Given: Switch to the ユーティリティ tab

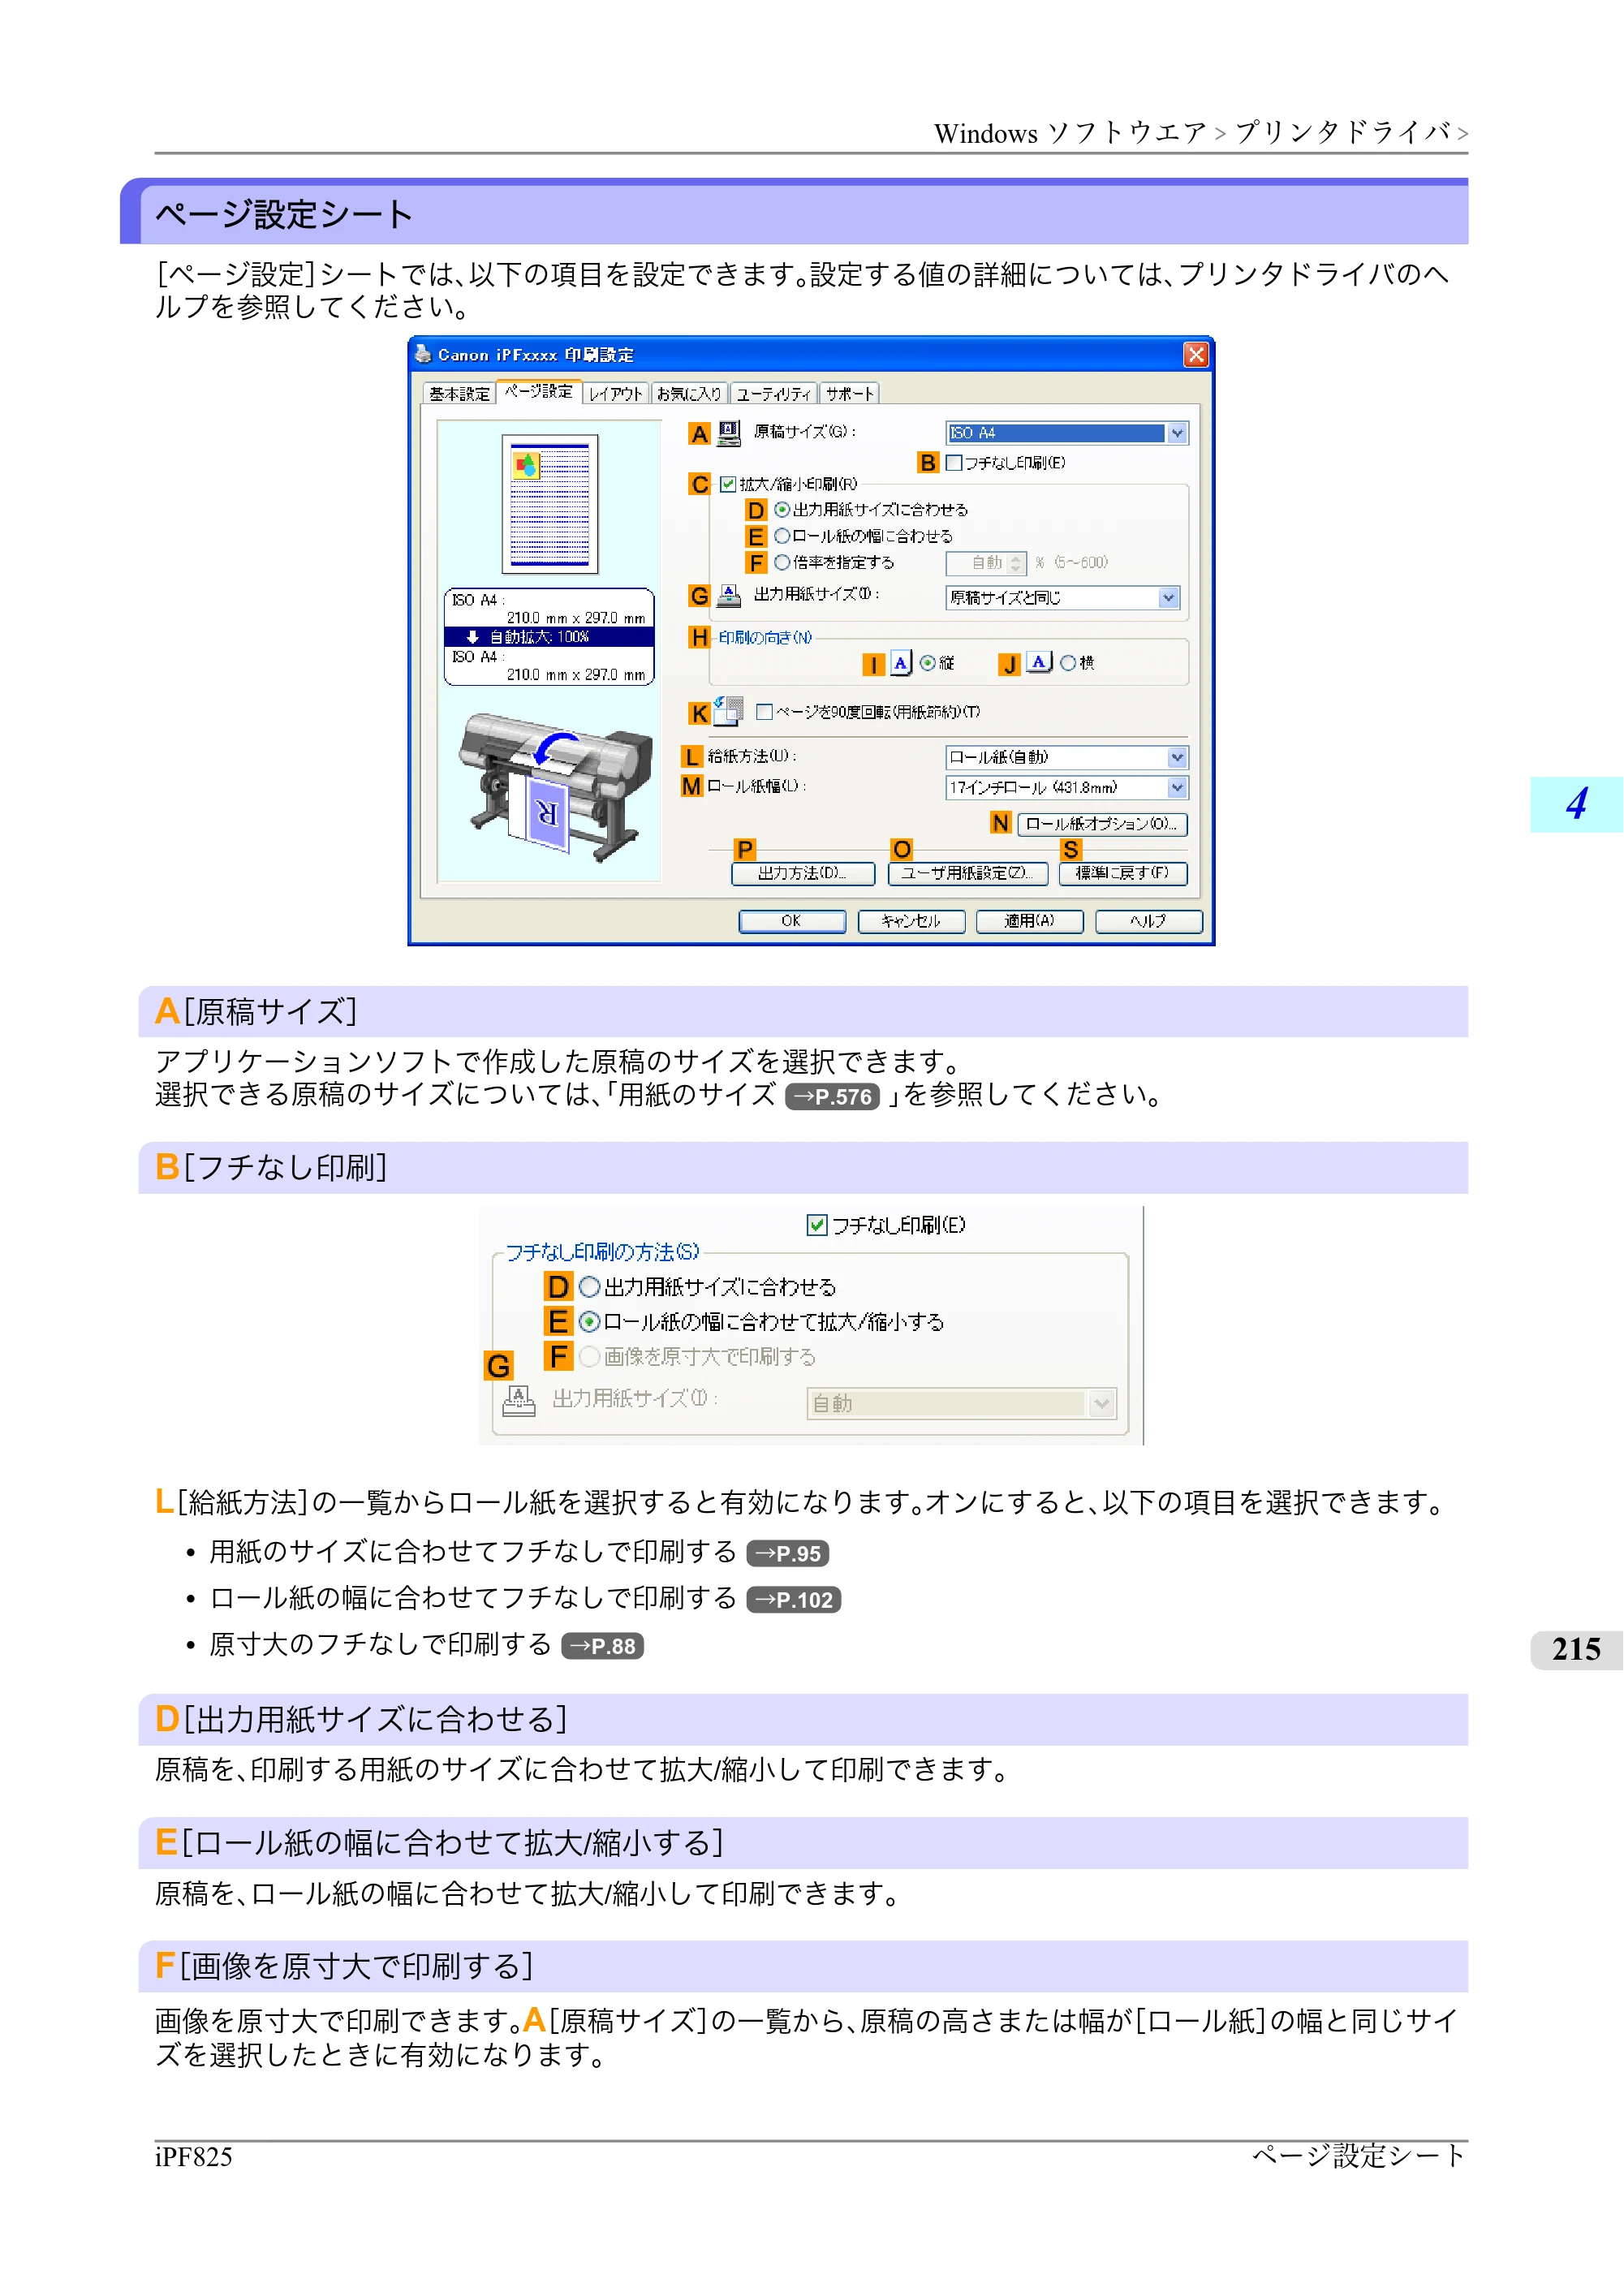Looking at the screenshot, I should [774, 394].
